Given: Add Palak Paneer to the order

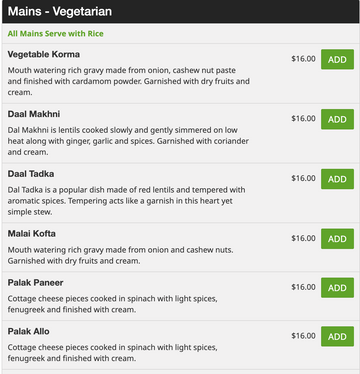Looking at the screenshot, I should [x=337, y=288].
